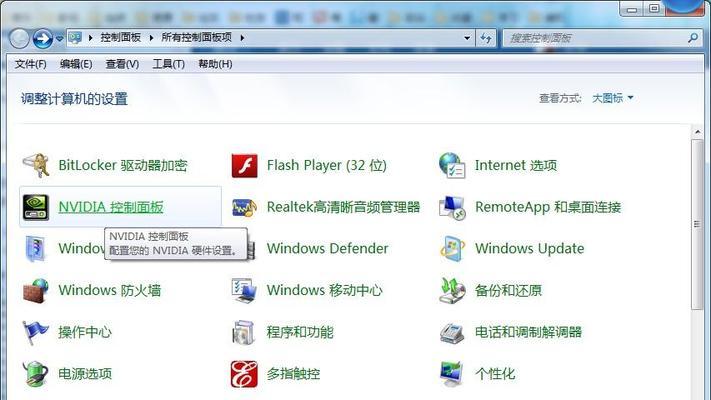Image resolution: width=711 pixels, height=400 pixels.
Task: Click the Windows 防火墙 text link
Action: 110,290
